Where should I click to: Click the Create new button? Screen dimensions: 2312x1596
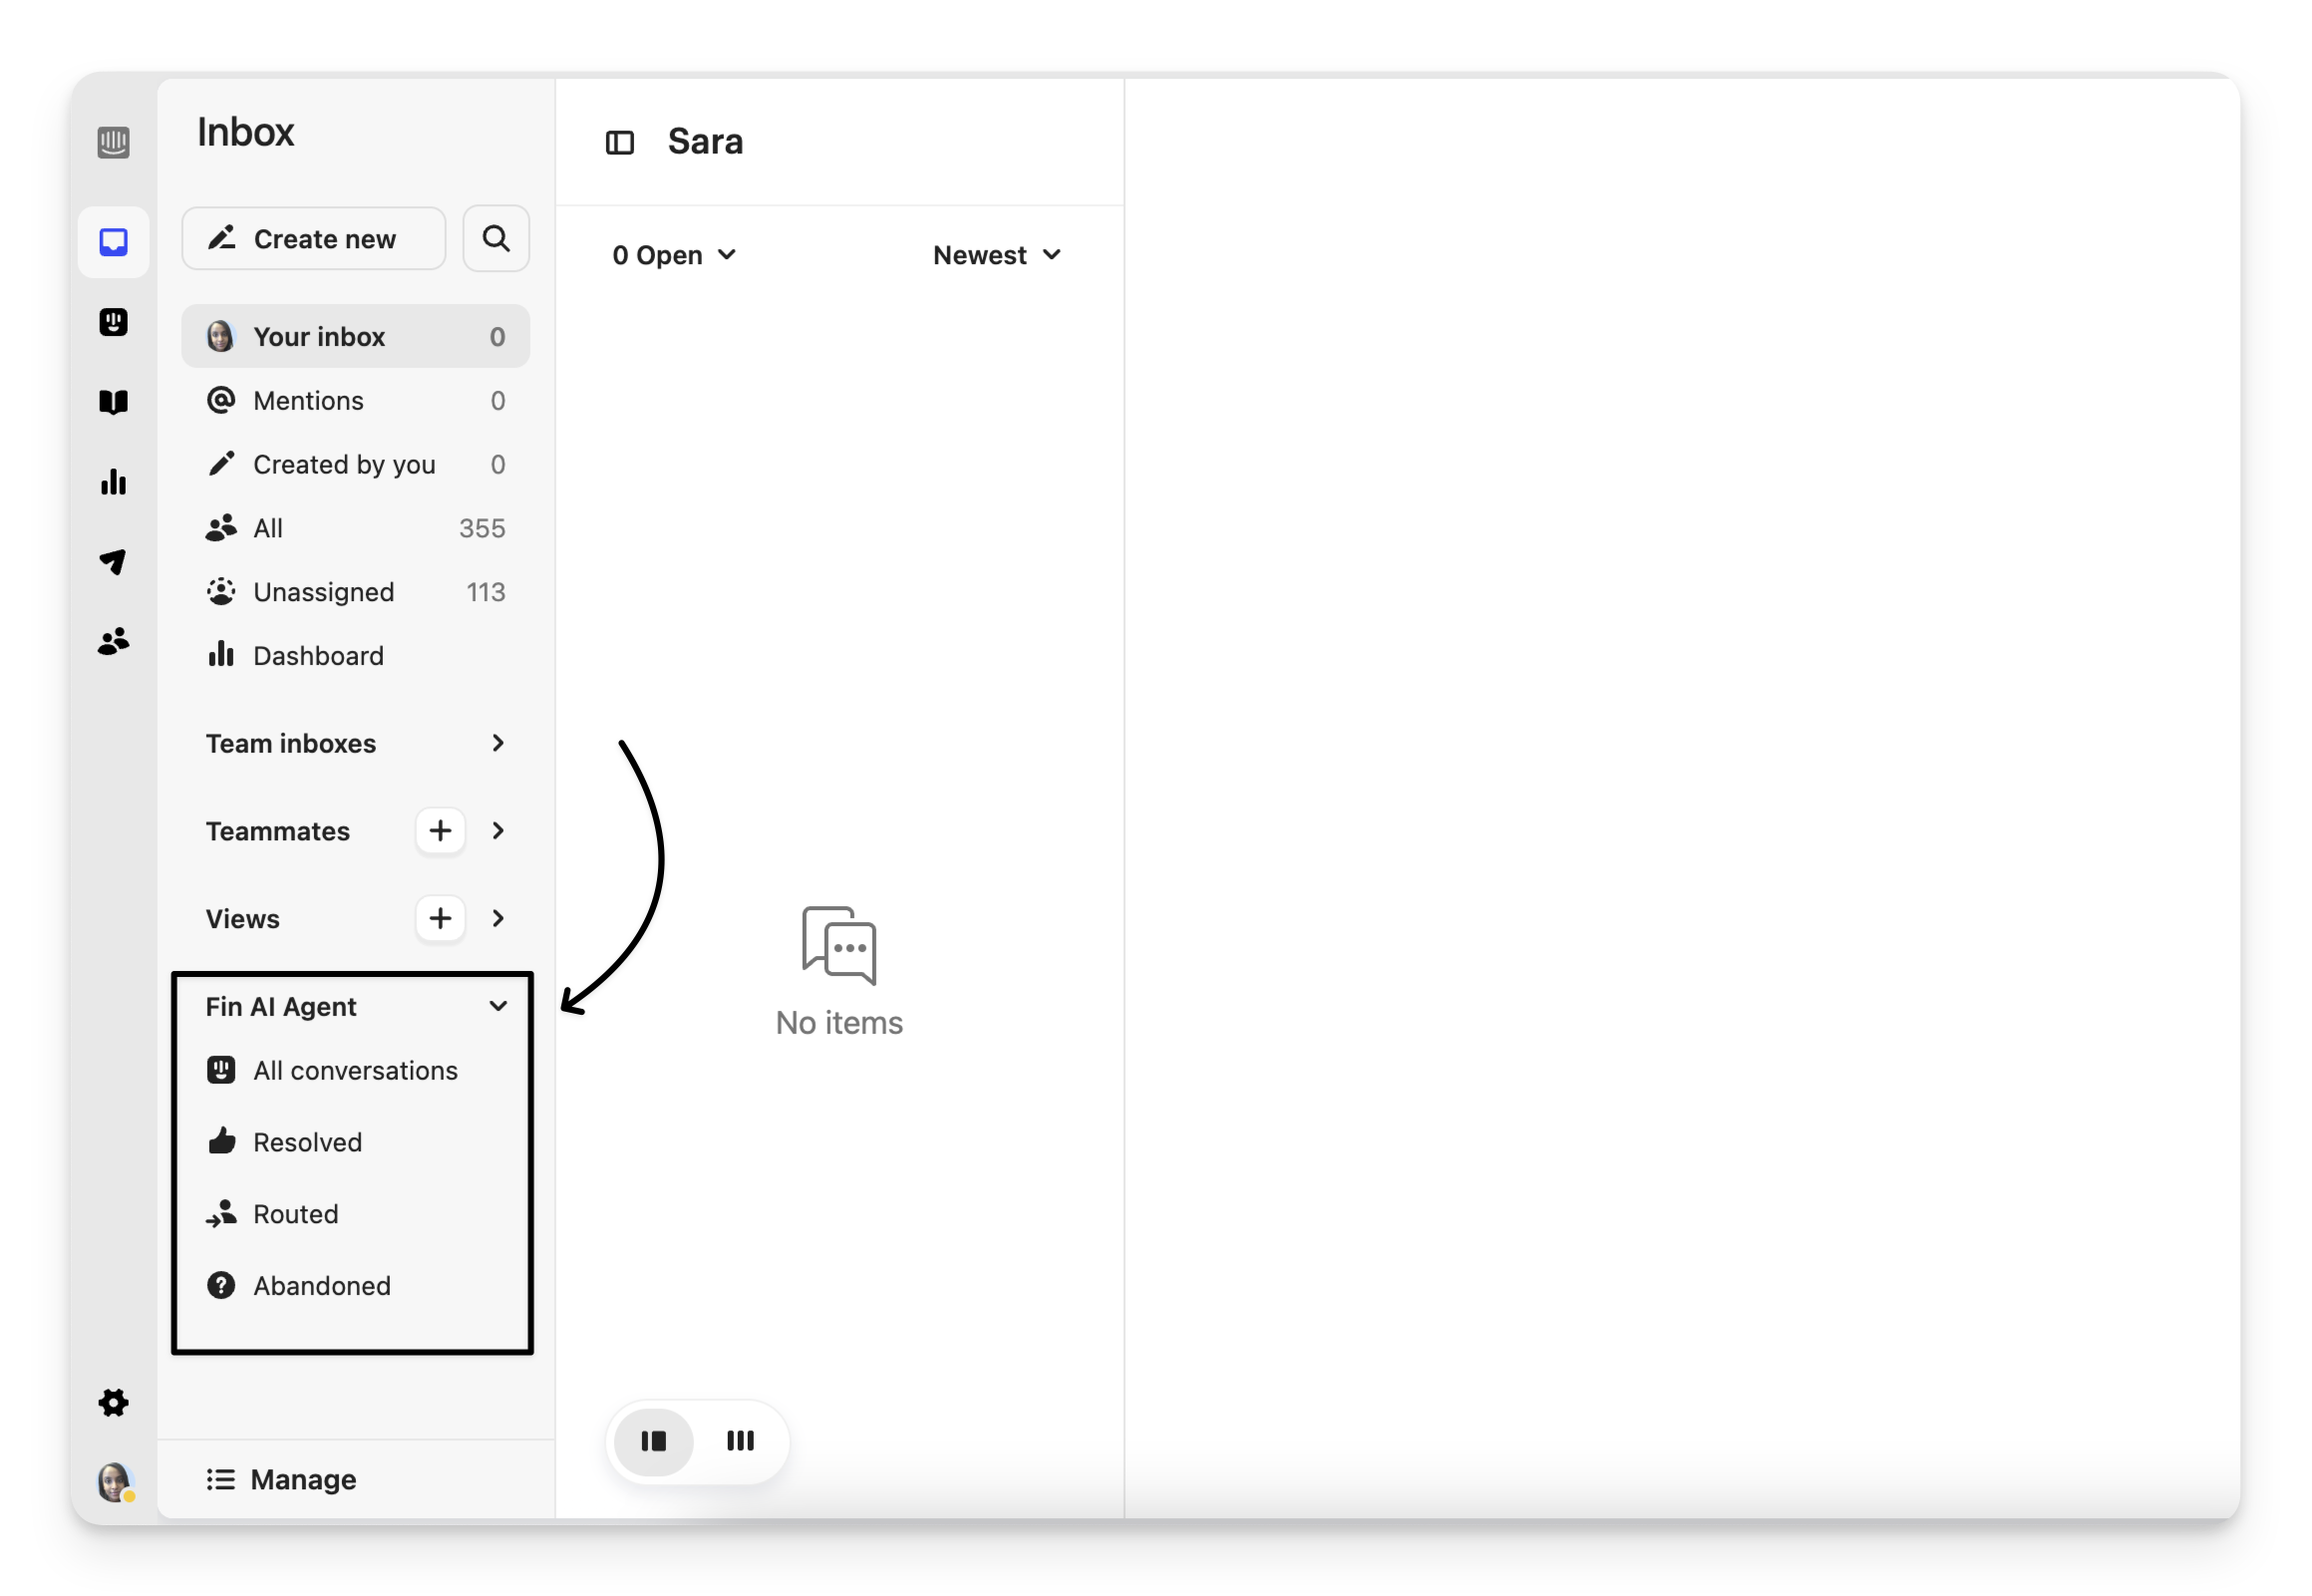[x=314, y=239]
